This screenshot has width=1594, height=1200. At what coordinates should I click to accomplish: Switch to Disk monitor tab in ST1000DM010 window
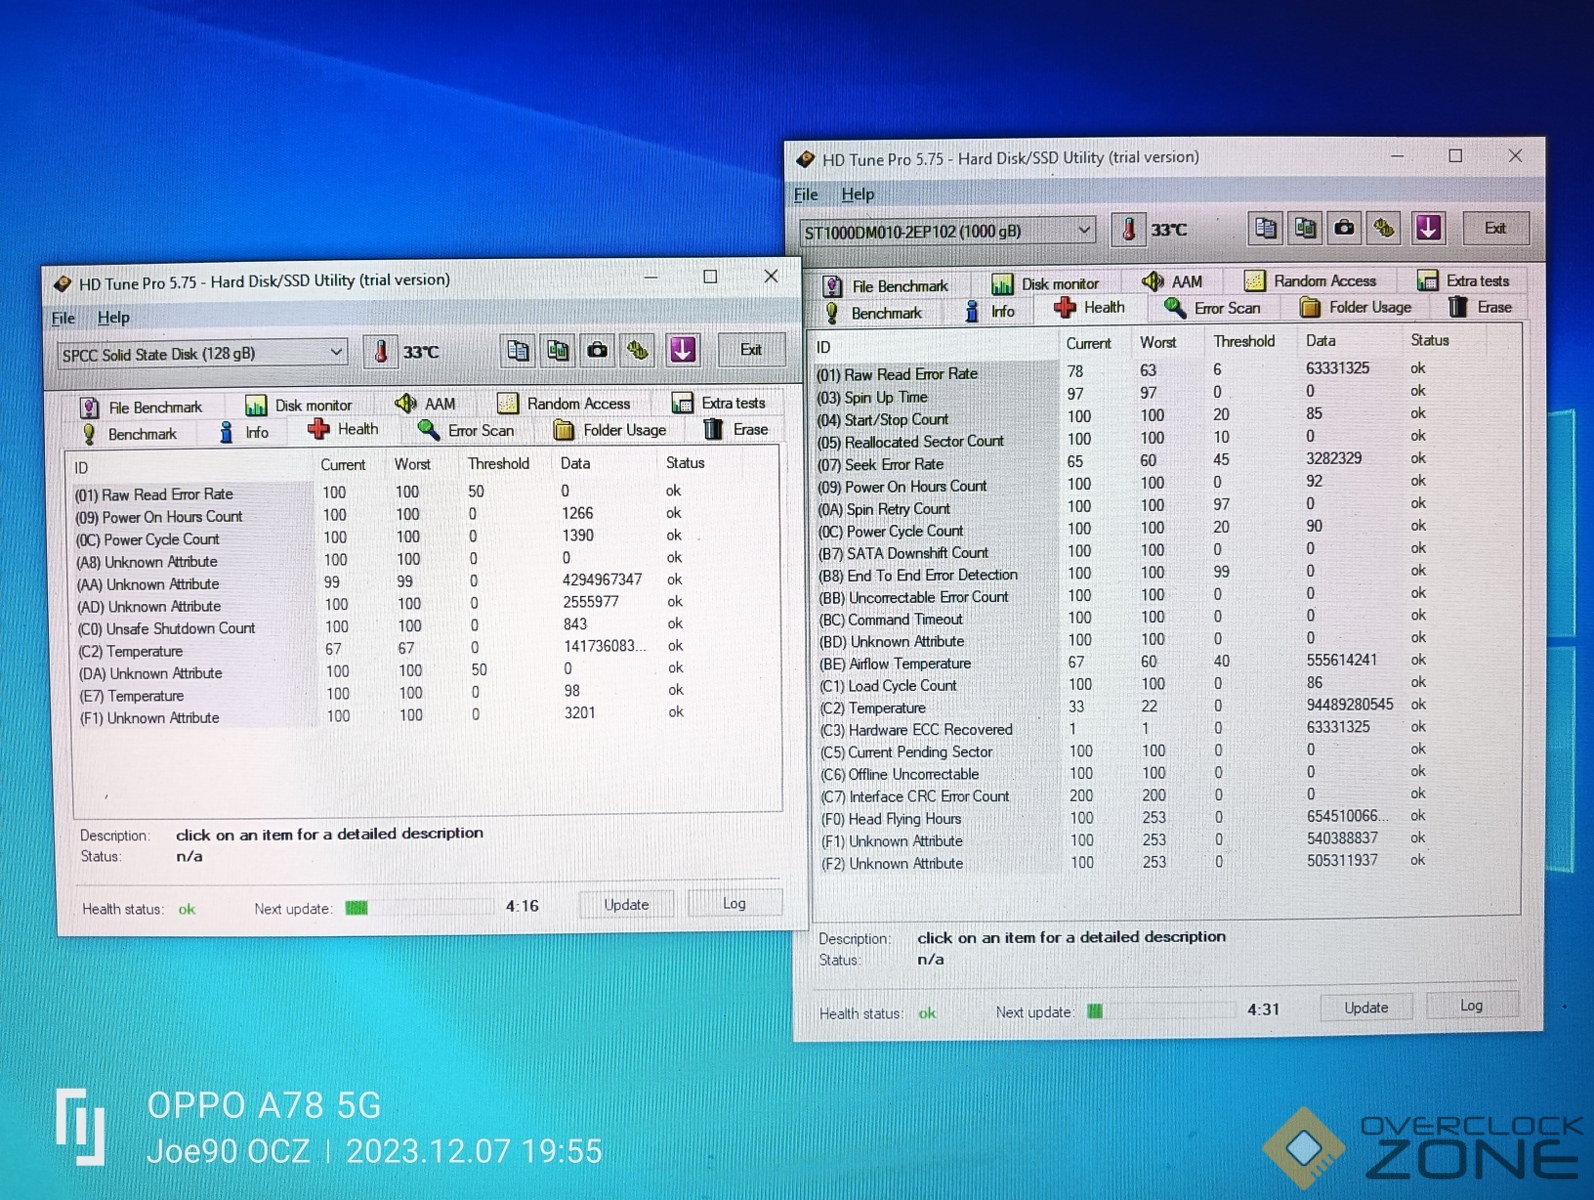tap(1045, 284)
